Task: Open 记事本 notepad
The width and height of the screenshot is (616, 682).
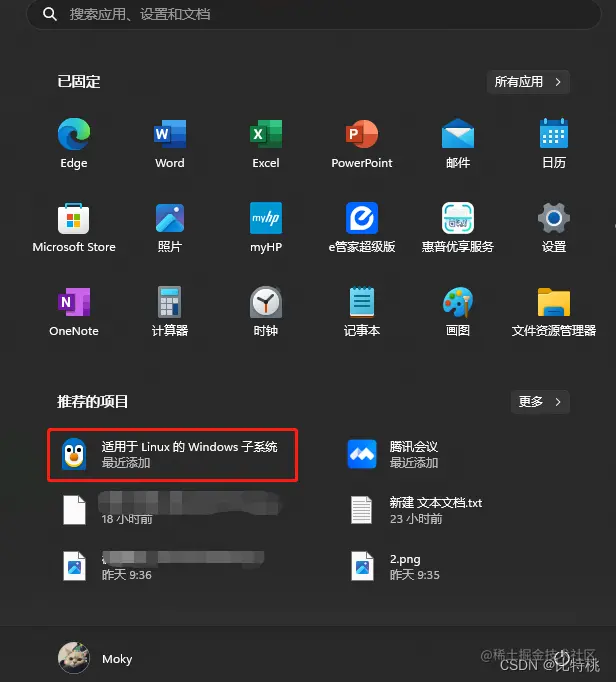Action: pos(362,312)
